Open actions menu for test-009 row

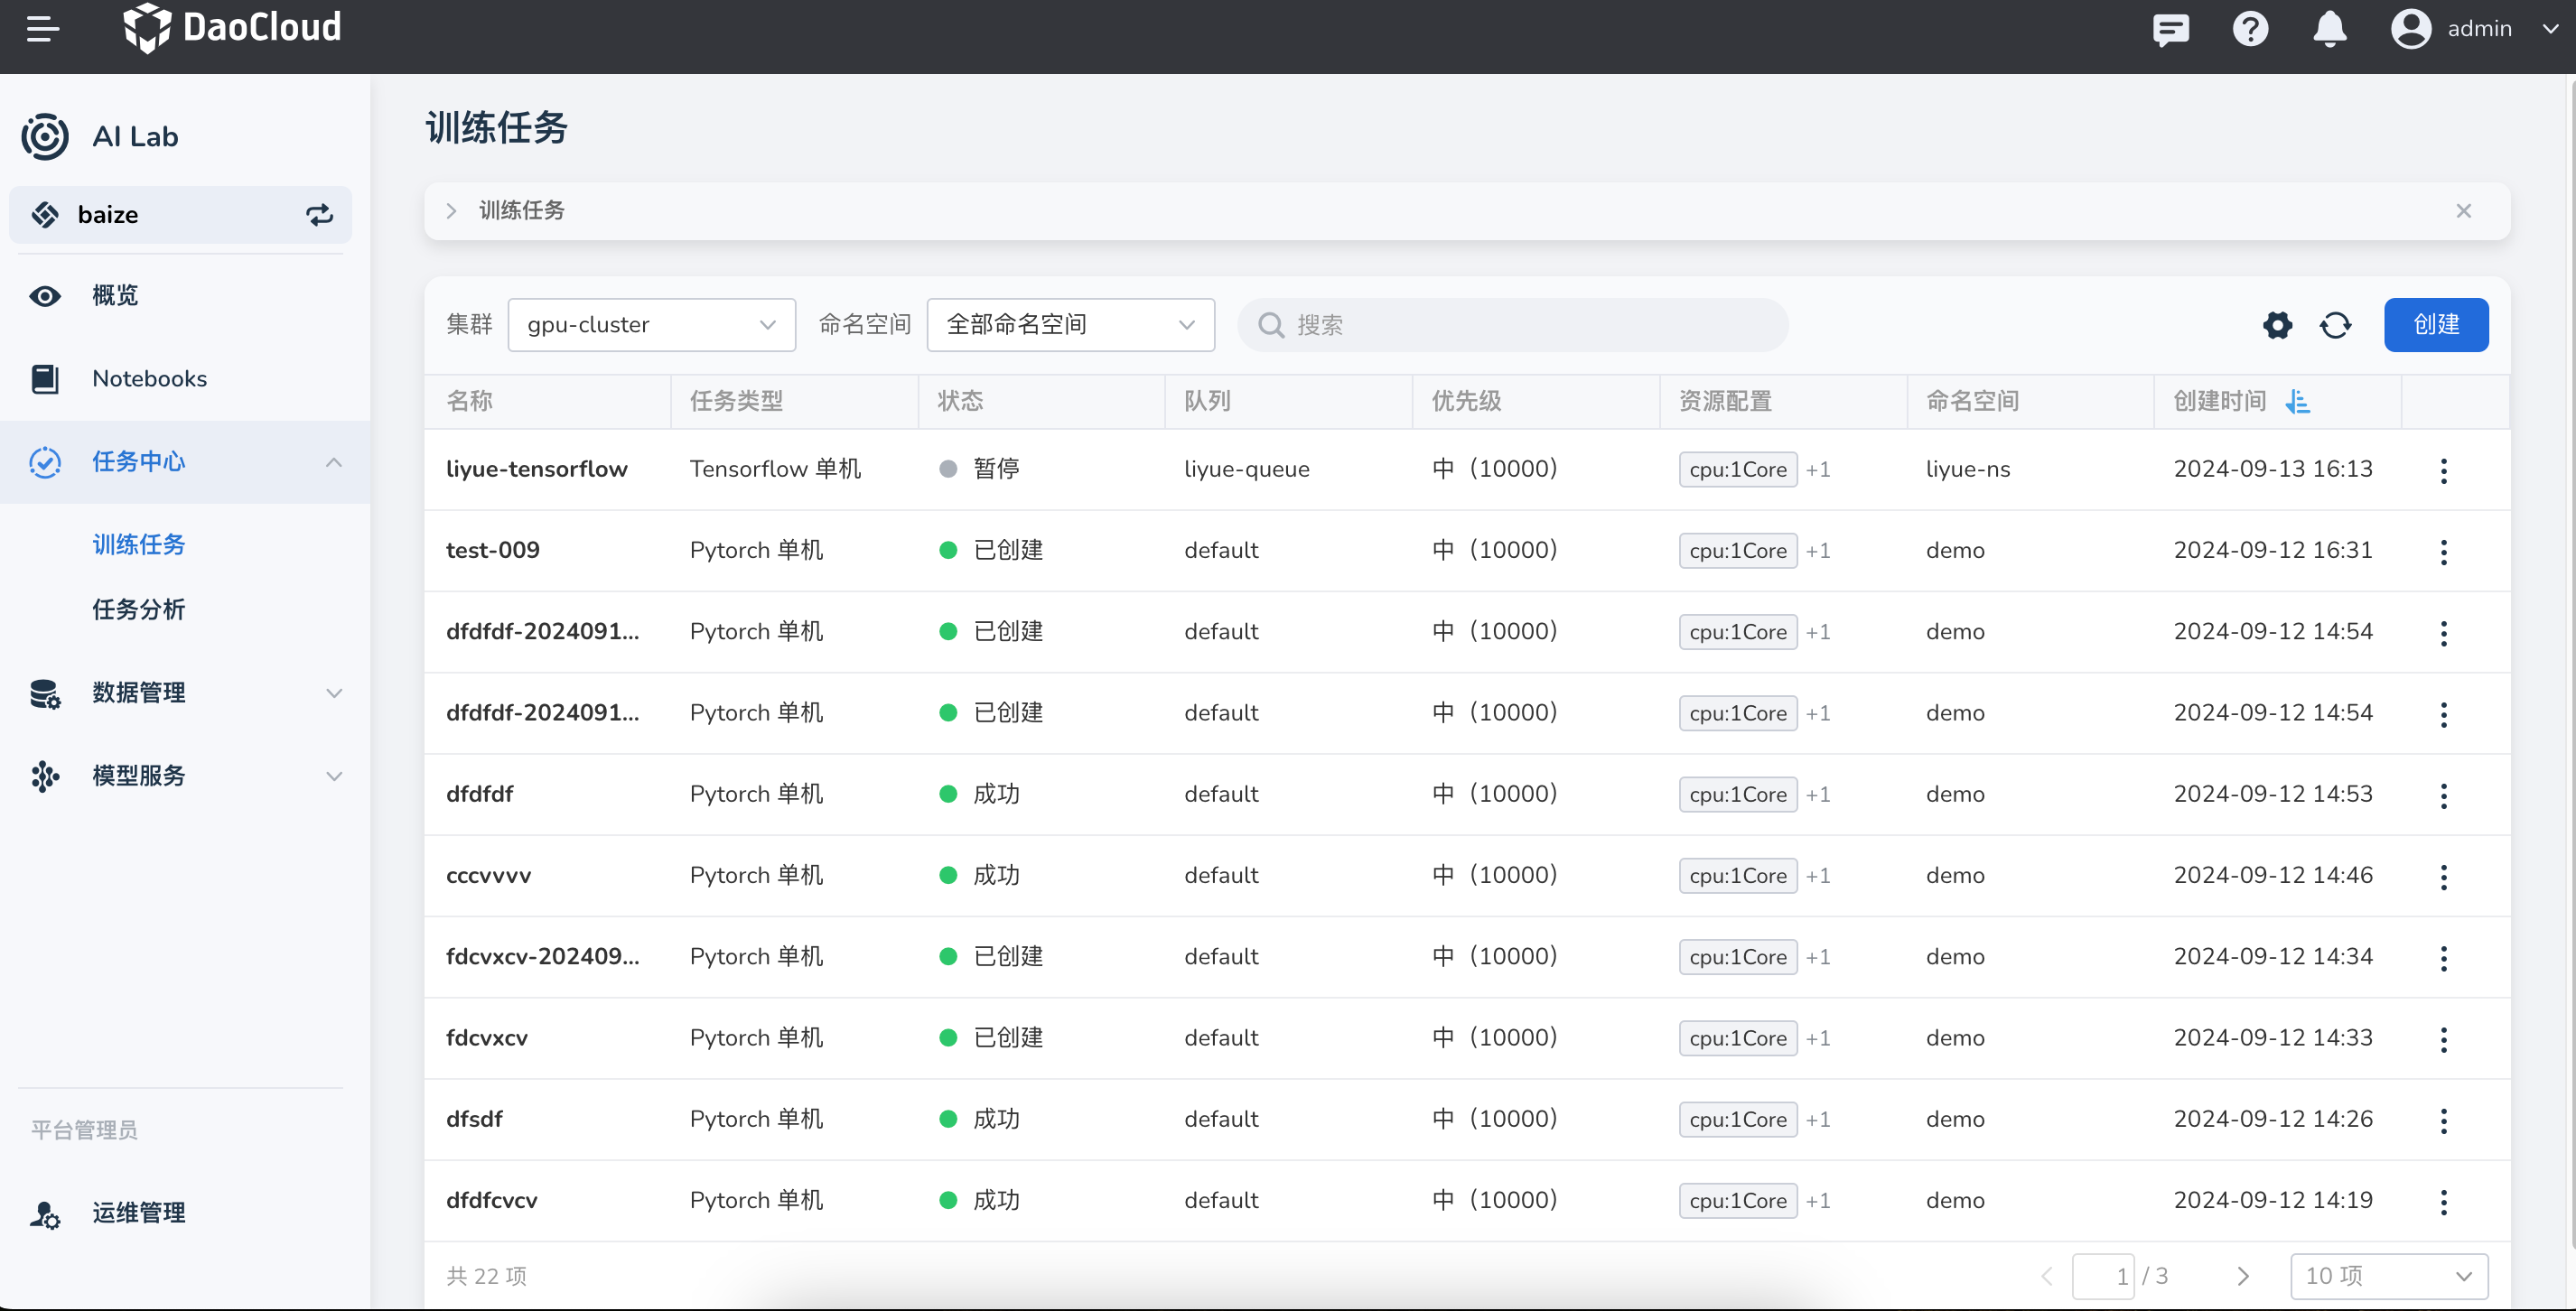point(2443,551)
